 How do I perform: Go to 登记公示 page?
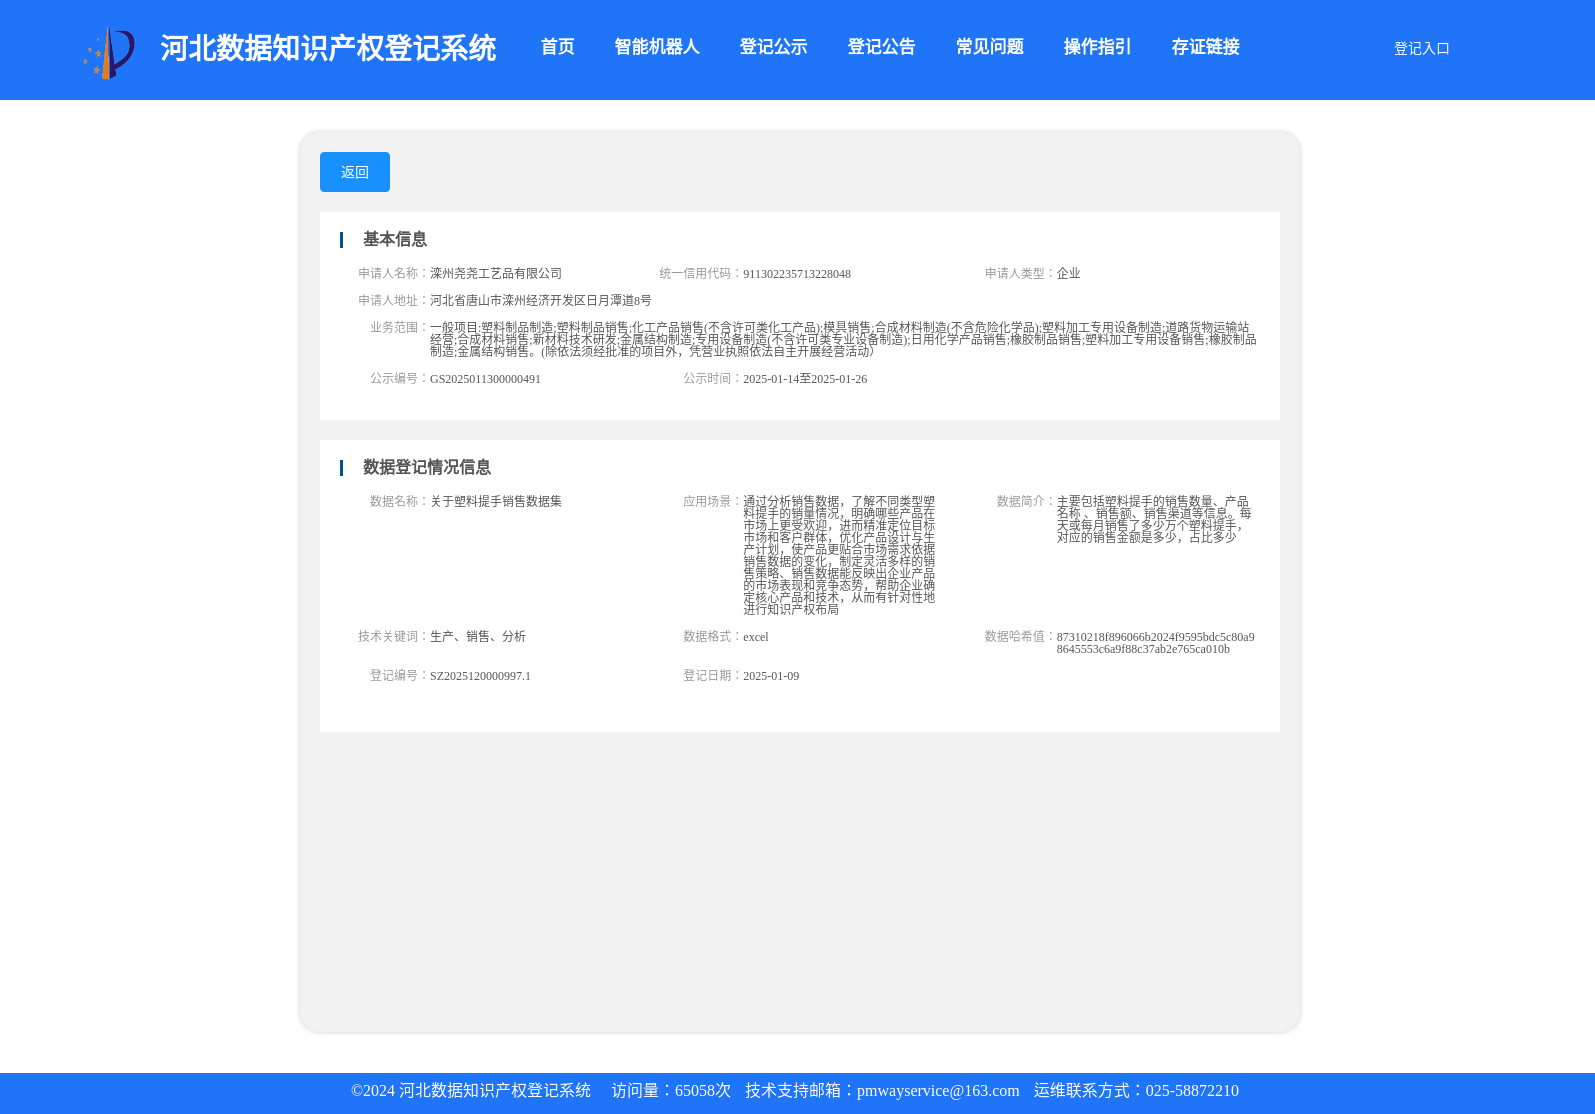tap(773, 47)
